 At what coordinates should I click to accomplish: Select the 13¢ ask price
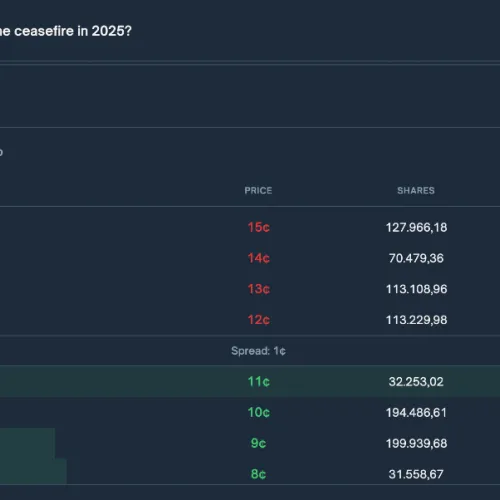coord(258,289)
